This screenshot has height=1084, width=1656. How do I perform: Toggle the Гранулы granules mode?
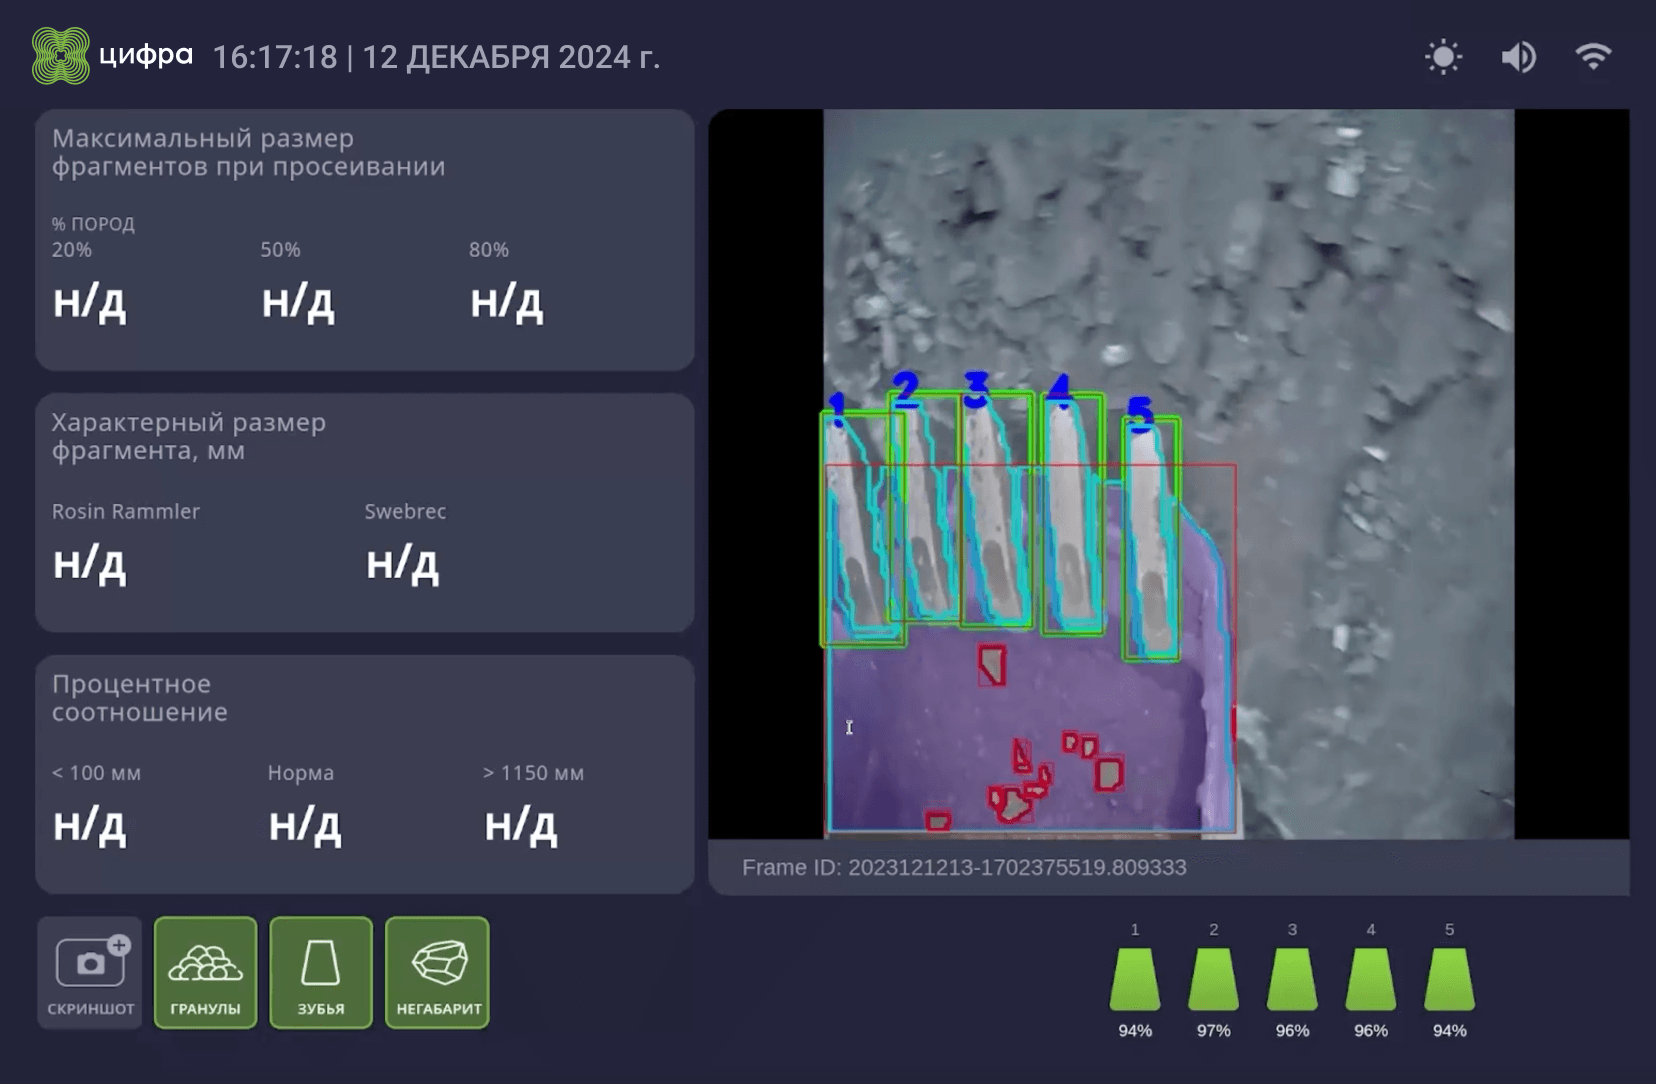[206, 972]
